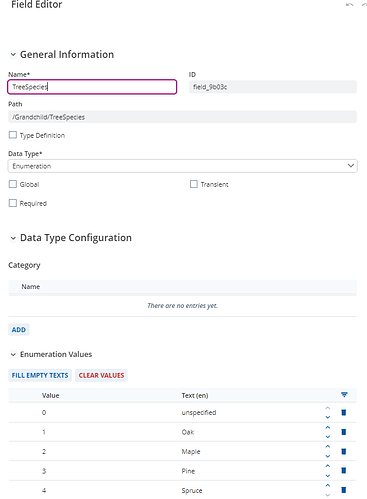The height and width of the screenshot is (499, 367).
Task: Mark the field as Required
Action: coord(13,203)
